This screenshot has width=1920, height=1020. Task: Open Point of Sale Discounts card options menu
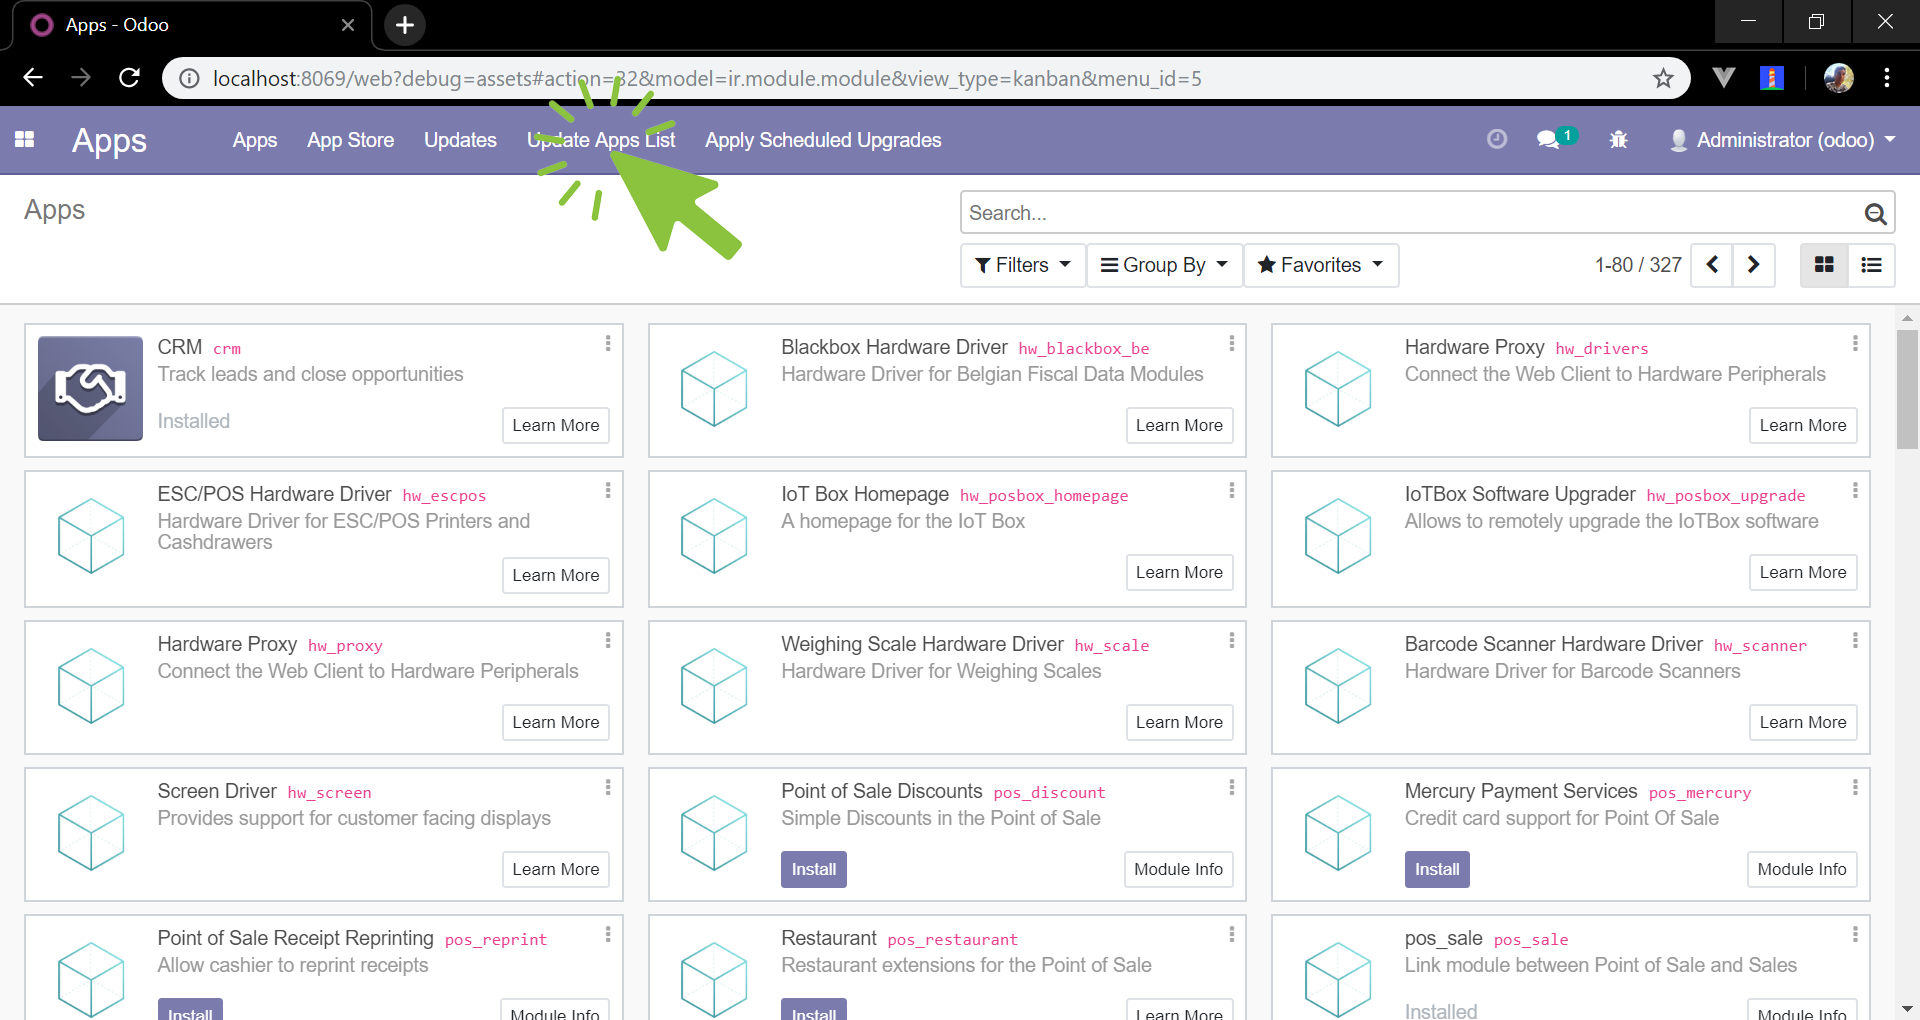click(x=1232, y=788)
